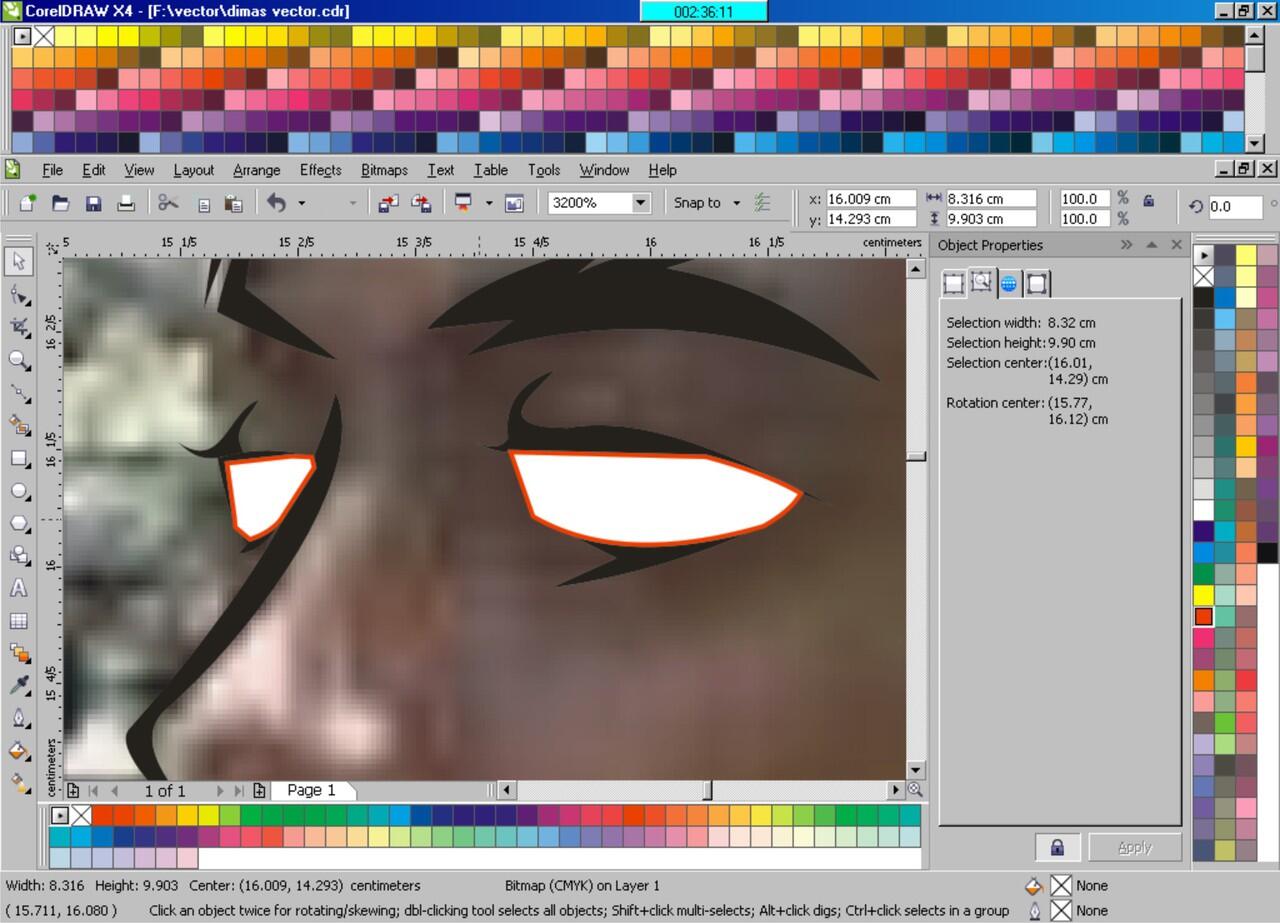Switch to the Page 1 tab

pyautogui.click(x=311, y=790)
